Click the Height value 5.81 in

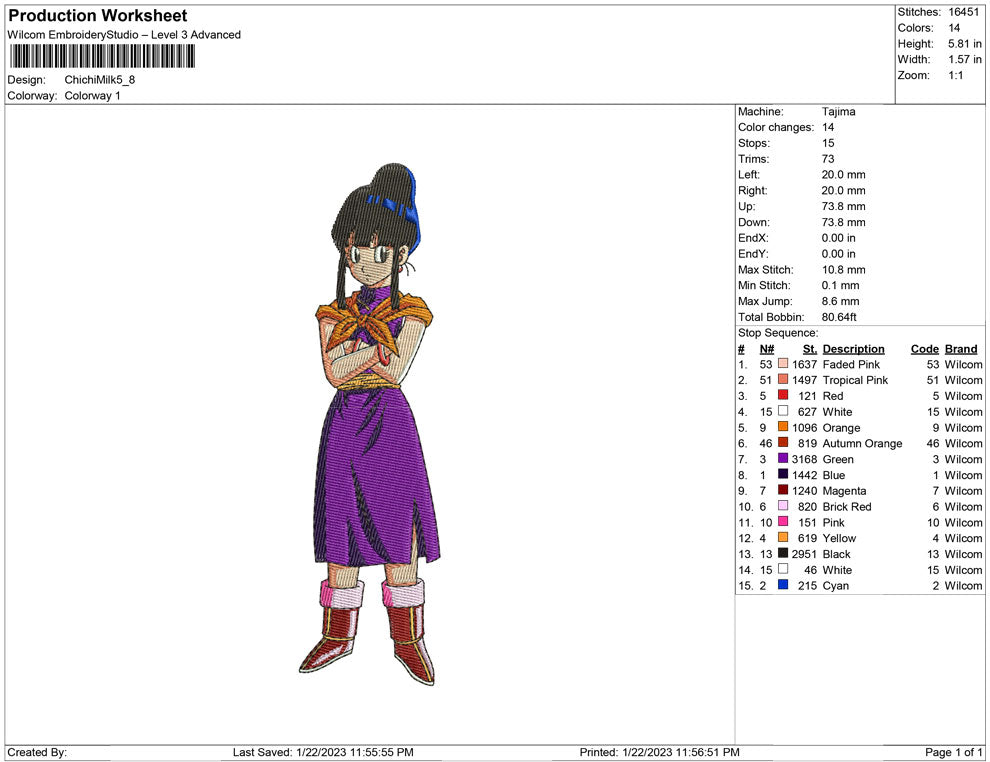(x=965, y=44)
